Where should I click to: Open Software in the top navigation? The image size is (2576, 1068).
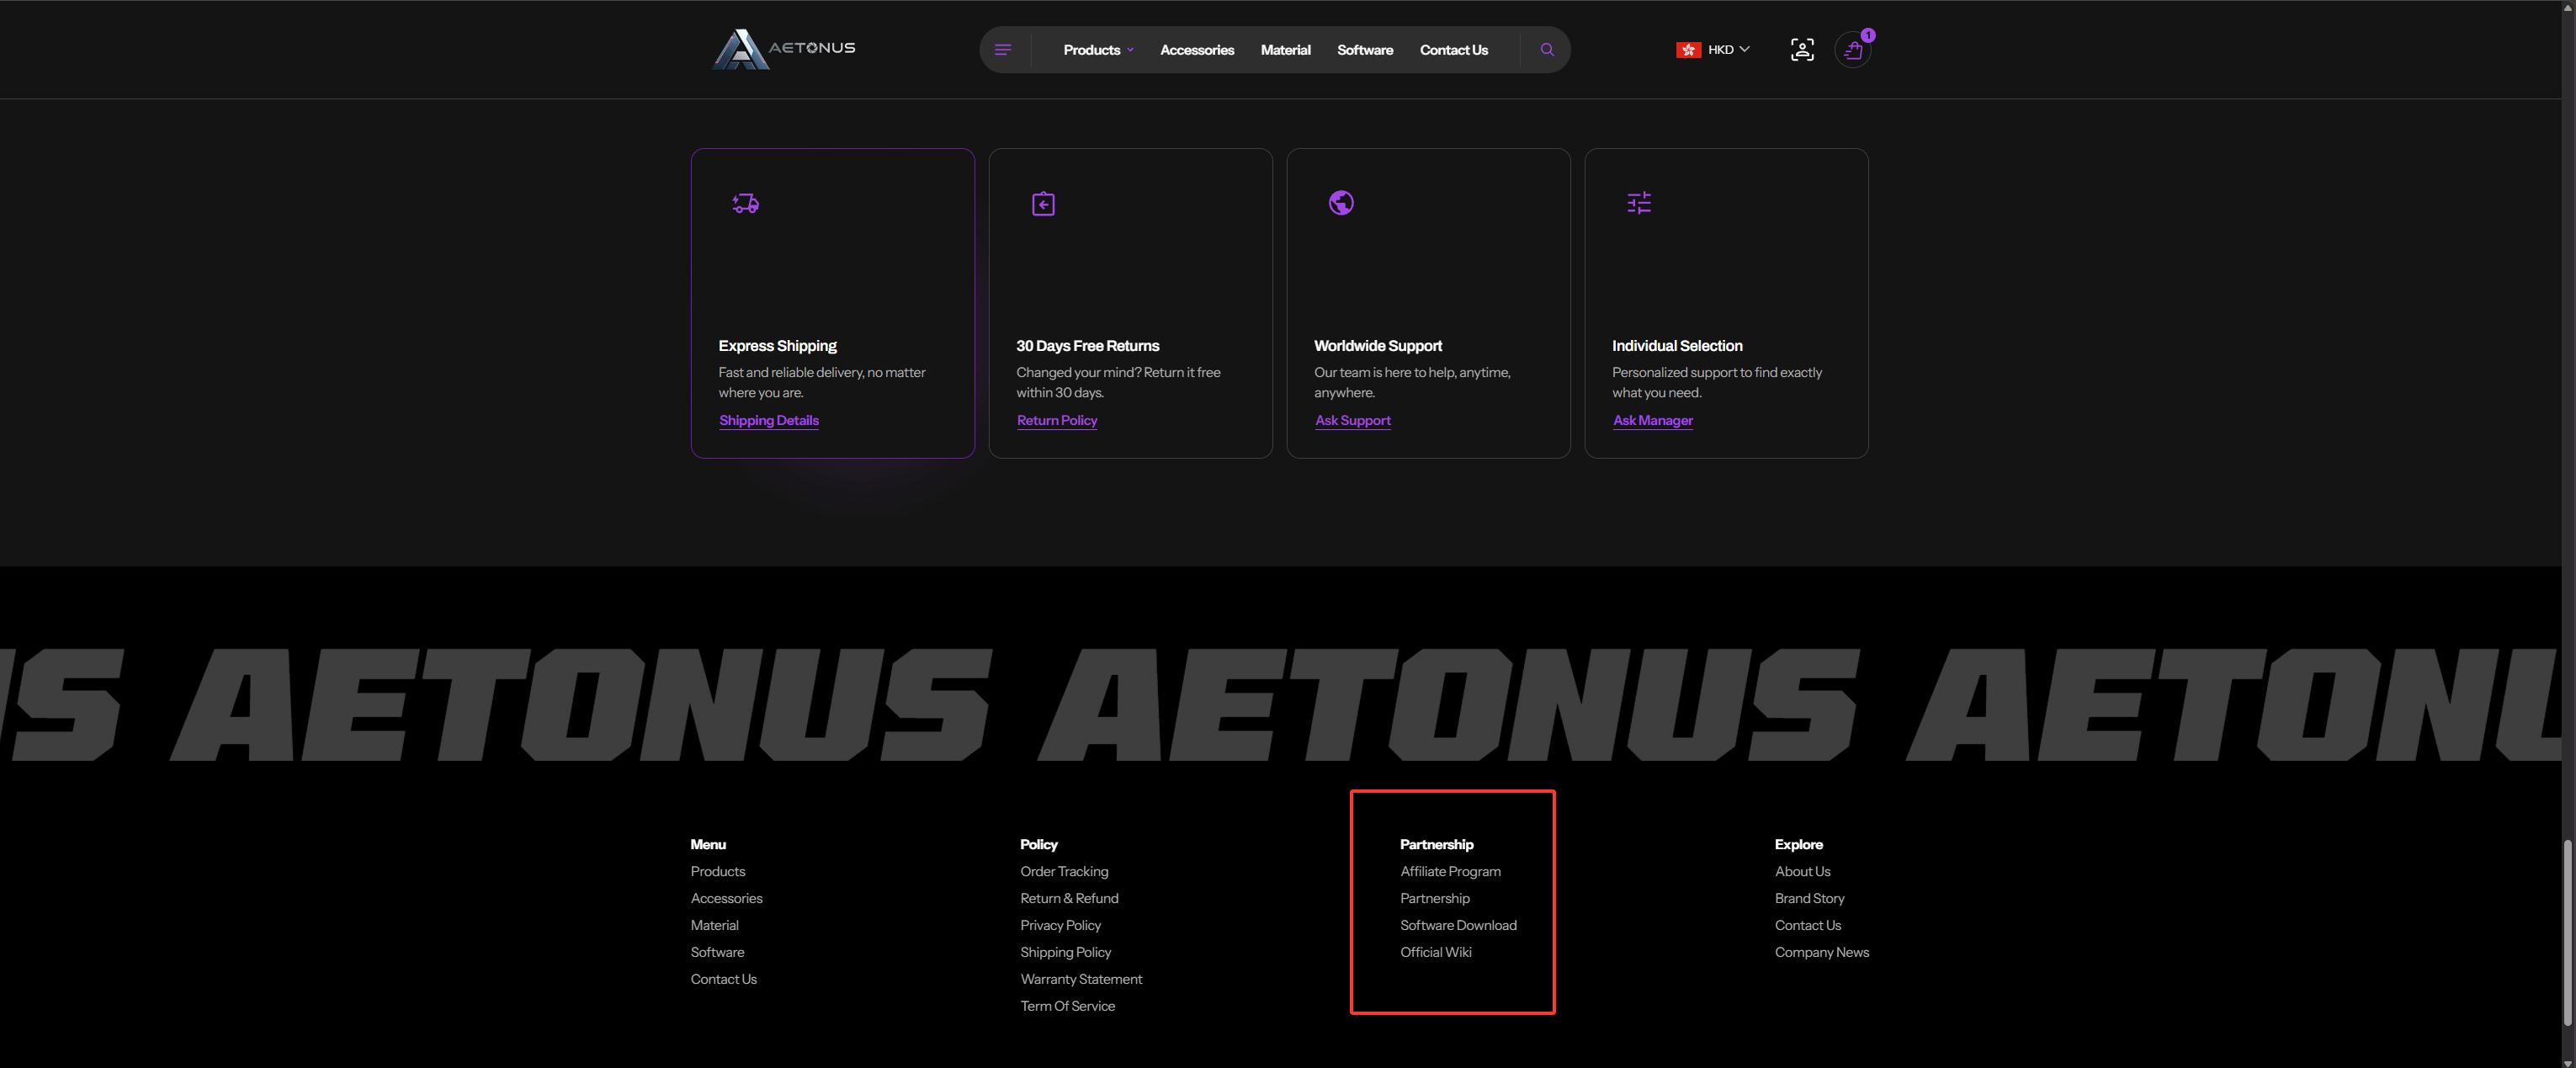1364,50
